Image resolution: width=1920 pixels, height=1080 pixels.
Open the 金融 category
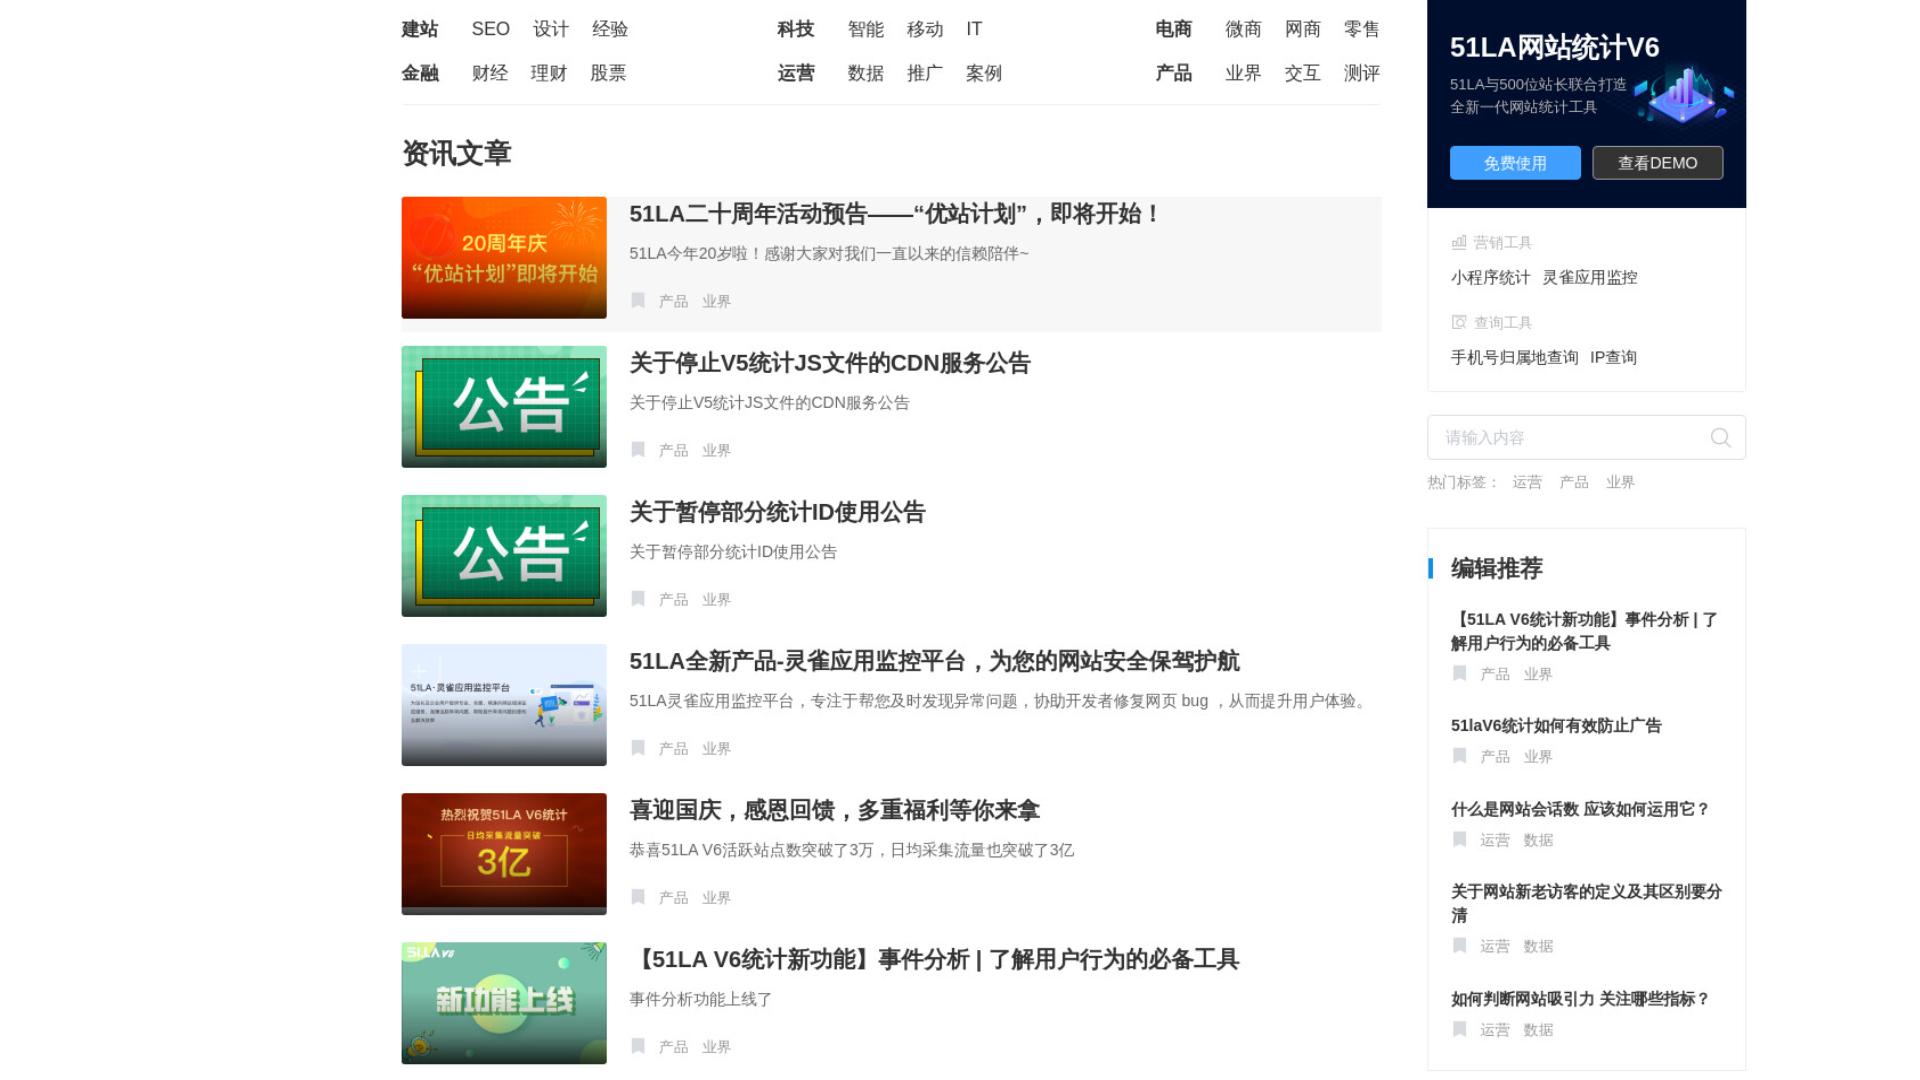[420, 73]
